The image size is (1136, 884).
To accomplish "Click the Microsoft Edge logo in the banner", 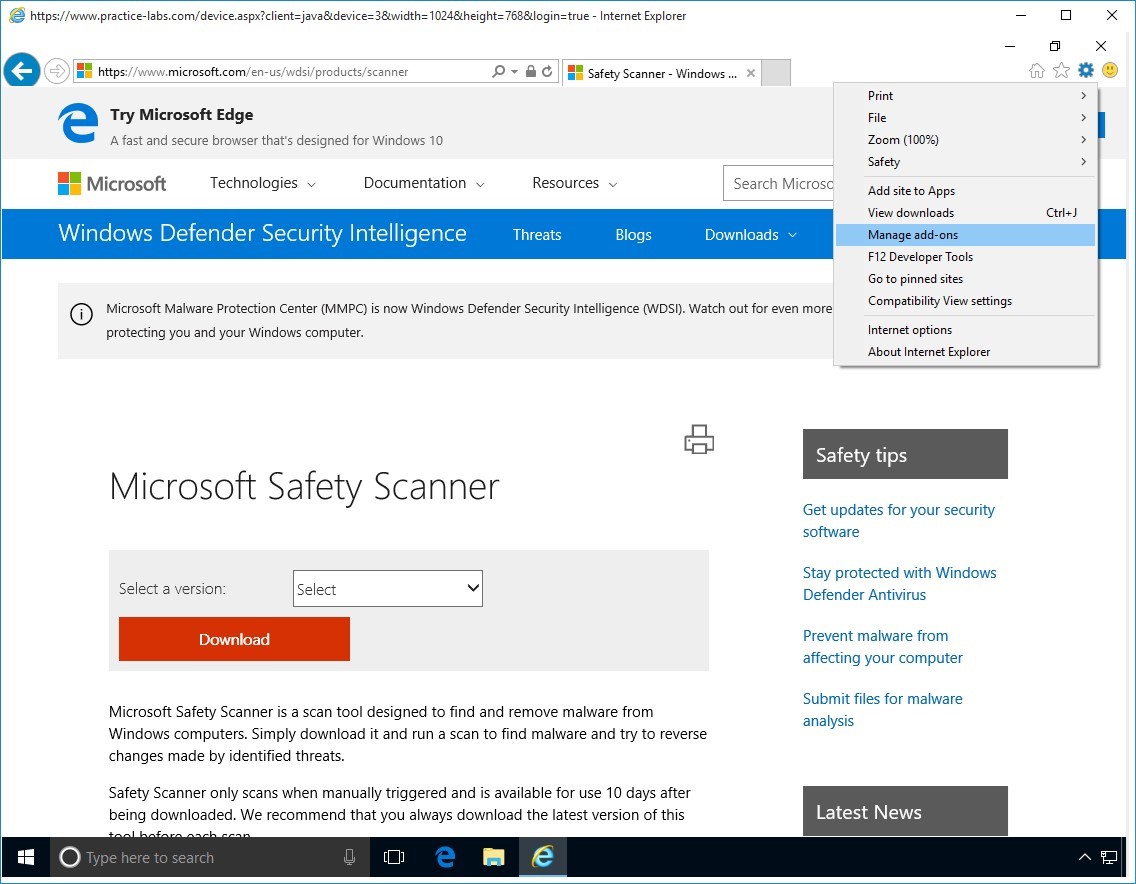I will (78, 123).
